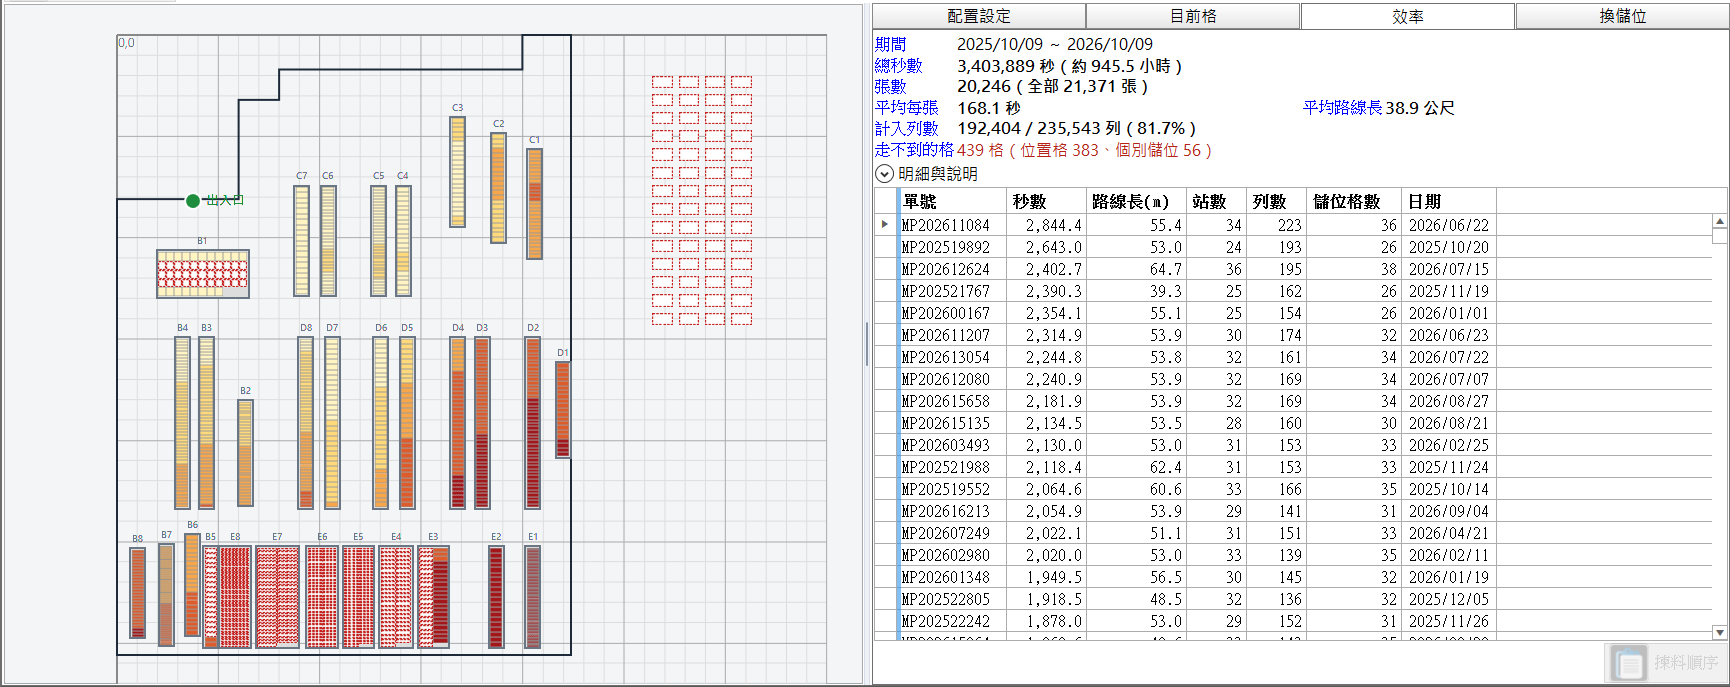Pick rack E2 on warehouse map
This screenshot has width=1730, height=687.
[496, 597]
